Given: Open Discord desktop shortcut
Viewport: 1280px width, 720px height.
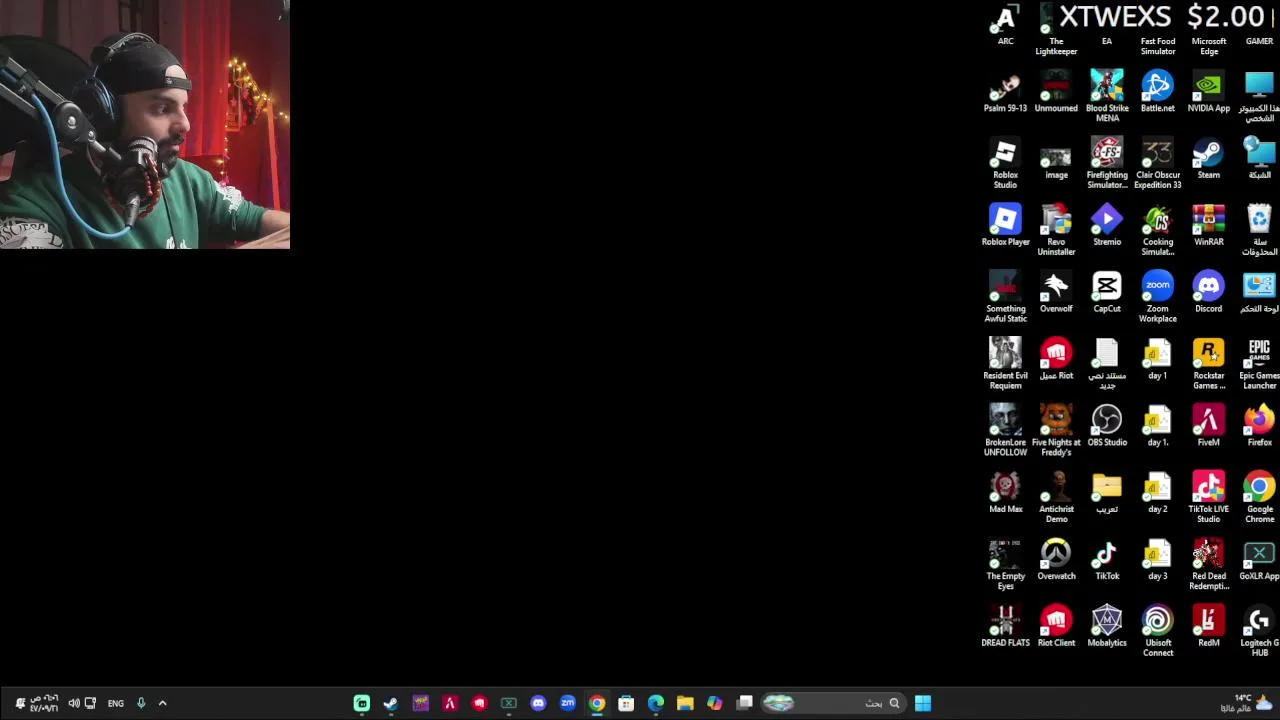Looking at the screenshot, I should coord(1209,293).
